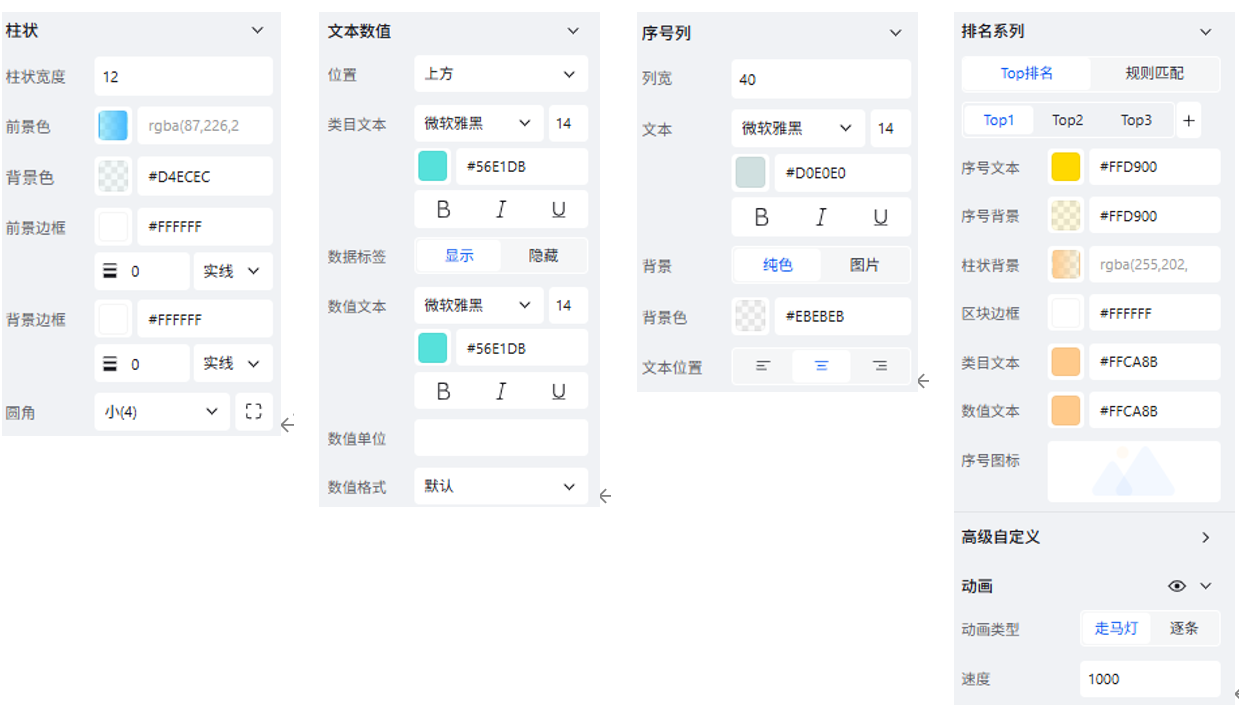Click bold icon under 数值文本 font
Image resolution: width=1239 pixels, height=711 pixels.
click(443, 392)
